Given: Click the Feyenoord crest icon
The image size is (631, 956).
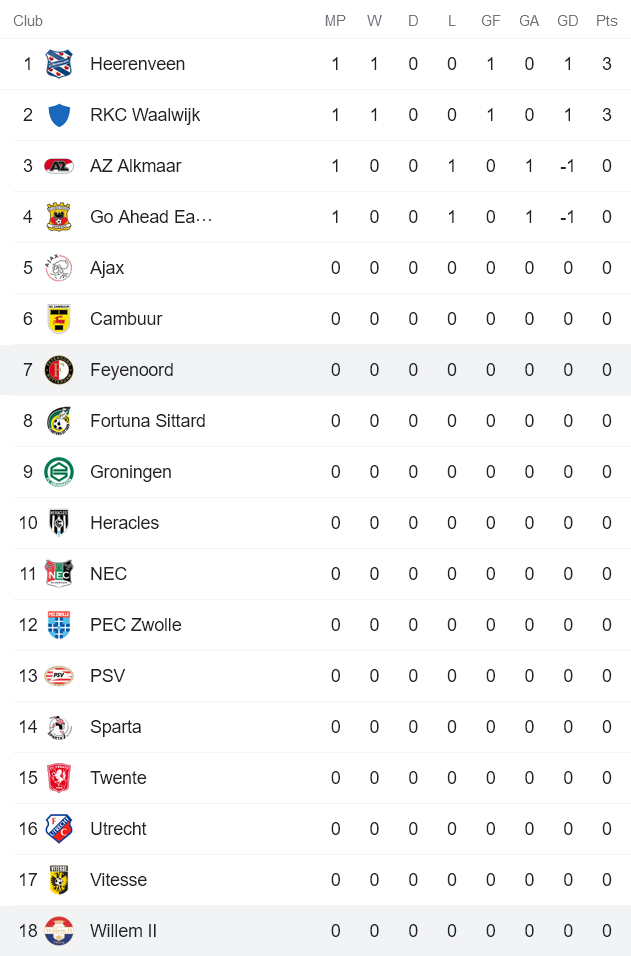Looking at the screenshot, I should [59, 369].
